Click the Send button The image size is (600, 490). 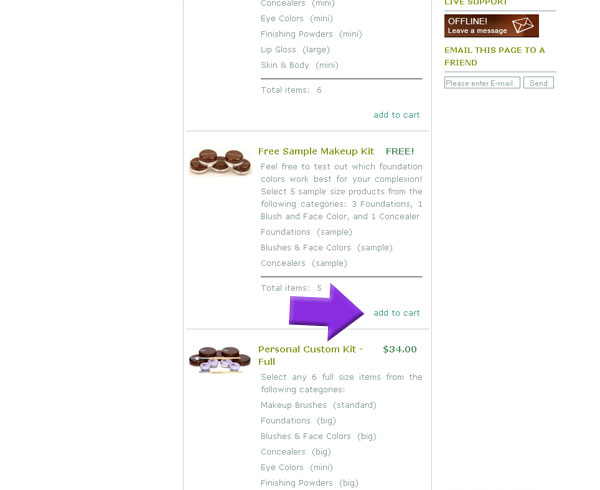[x=538, y=83]
